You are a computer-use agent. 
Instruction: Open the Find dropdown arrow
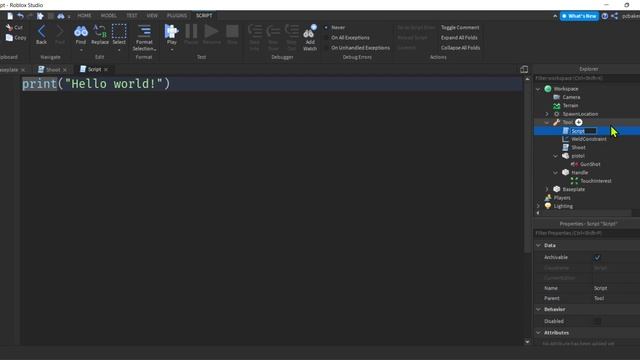click(81, 50)
